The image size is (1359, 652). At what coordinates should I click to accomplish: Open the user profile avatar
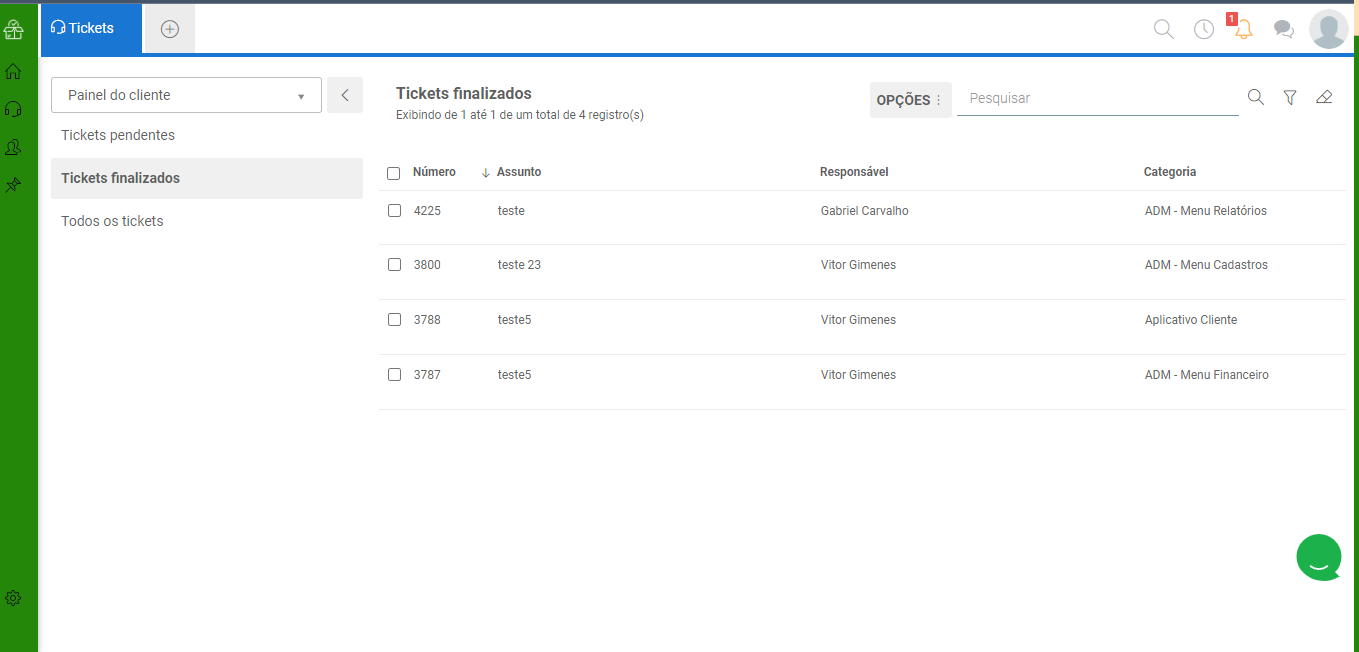pos(1328,29)
